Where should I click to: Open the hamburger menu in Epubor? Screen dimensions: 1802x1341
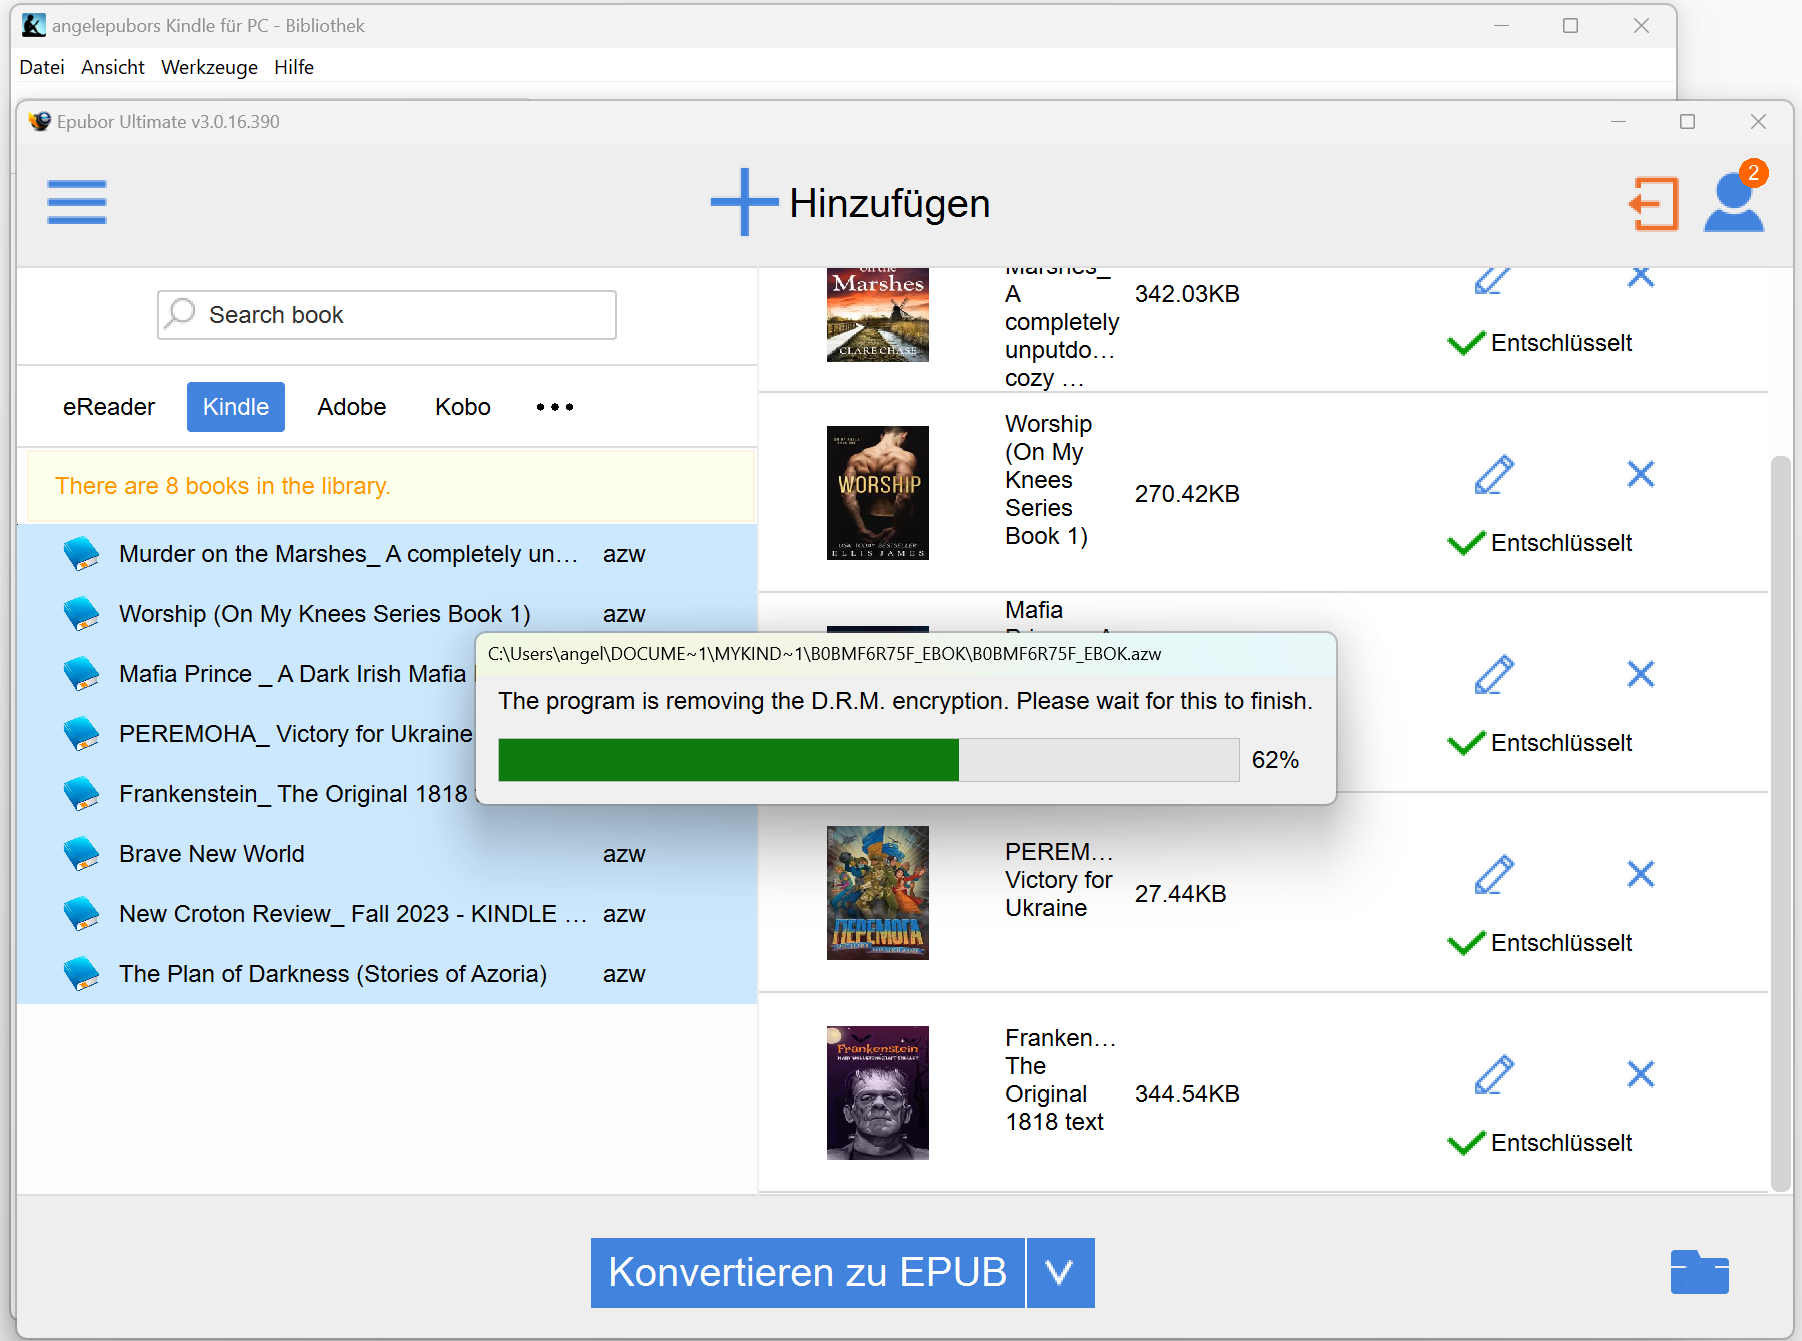coord(77,202)
